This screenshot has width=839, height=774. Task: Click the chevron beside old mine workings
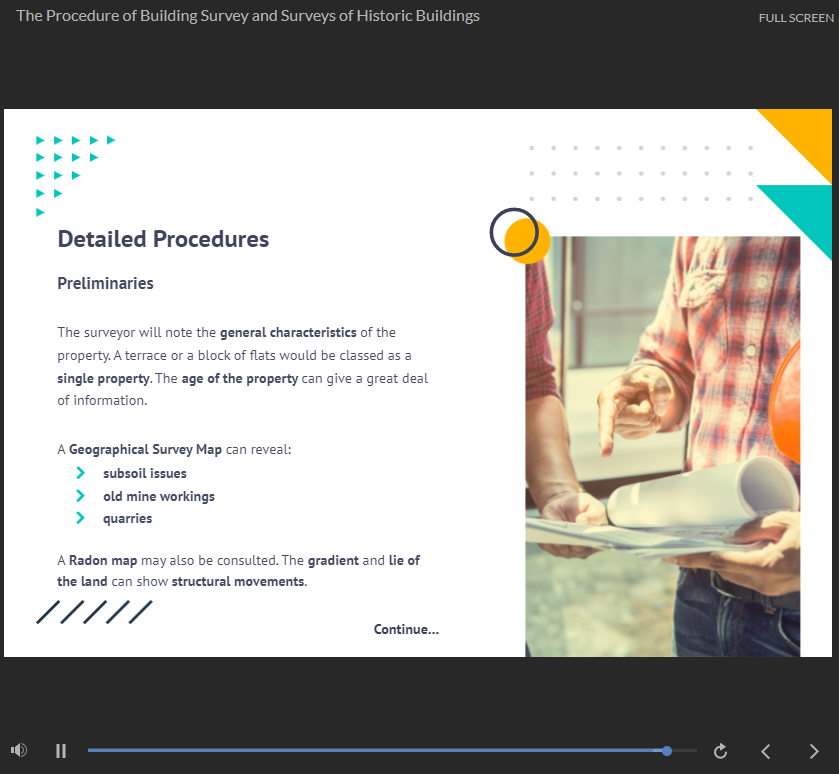[x=81, y=496]
